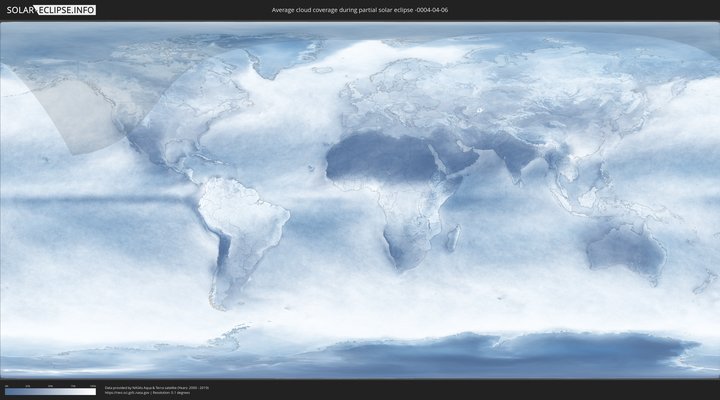
Task: Click the 0% label on the legend scale
Action: 6,386
